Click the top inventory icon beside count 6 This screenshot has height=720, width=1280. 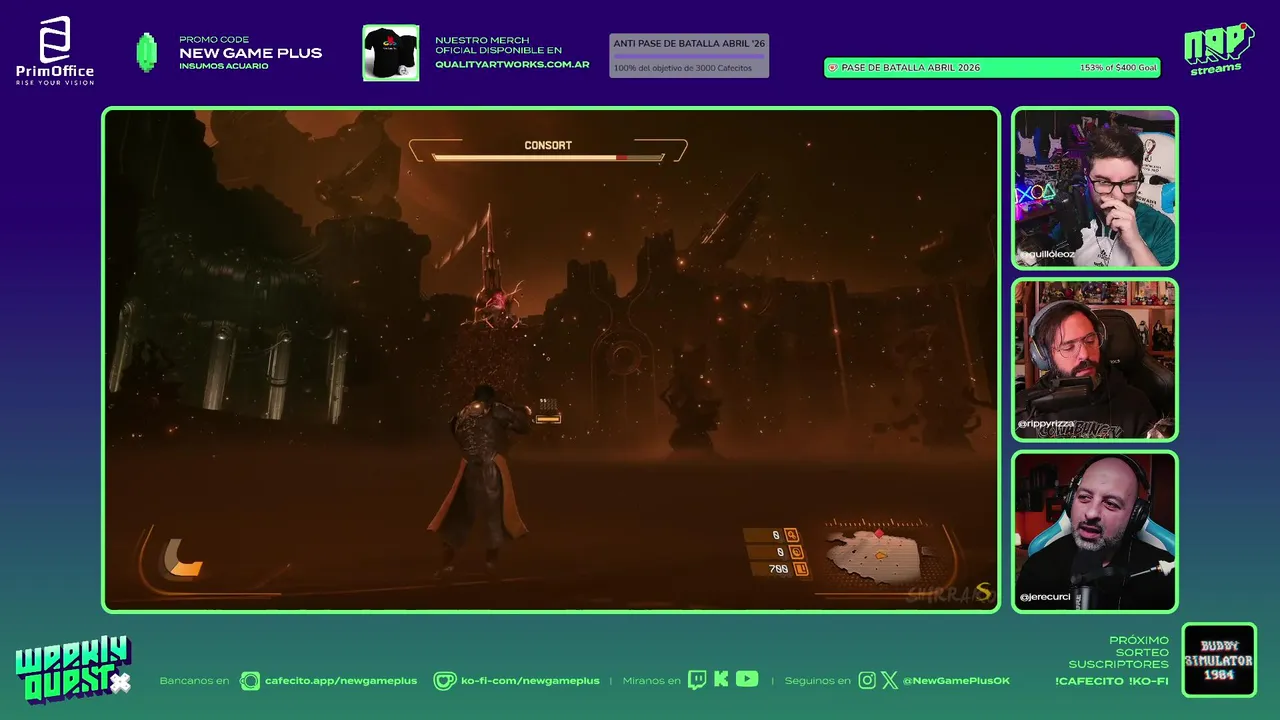point(791,535)
